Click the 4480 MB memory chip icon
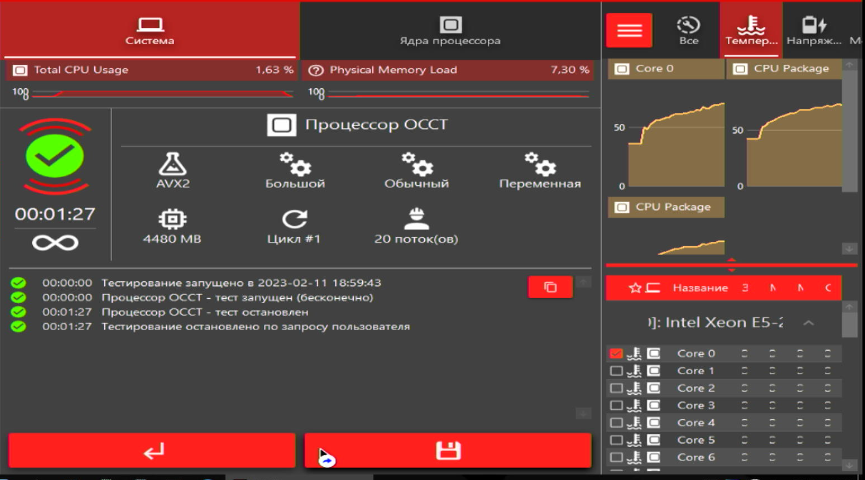The height and width of the screenshot is (480, 865). click(173, 219)
